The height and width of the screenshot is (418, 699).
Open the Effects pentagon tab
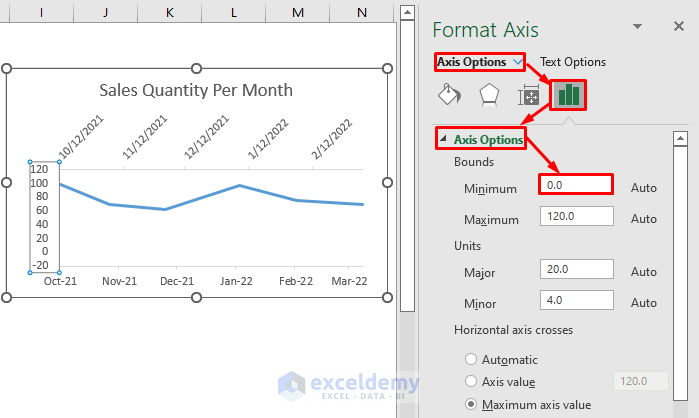(489, 94)
